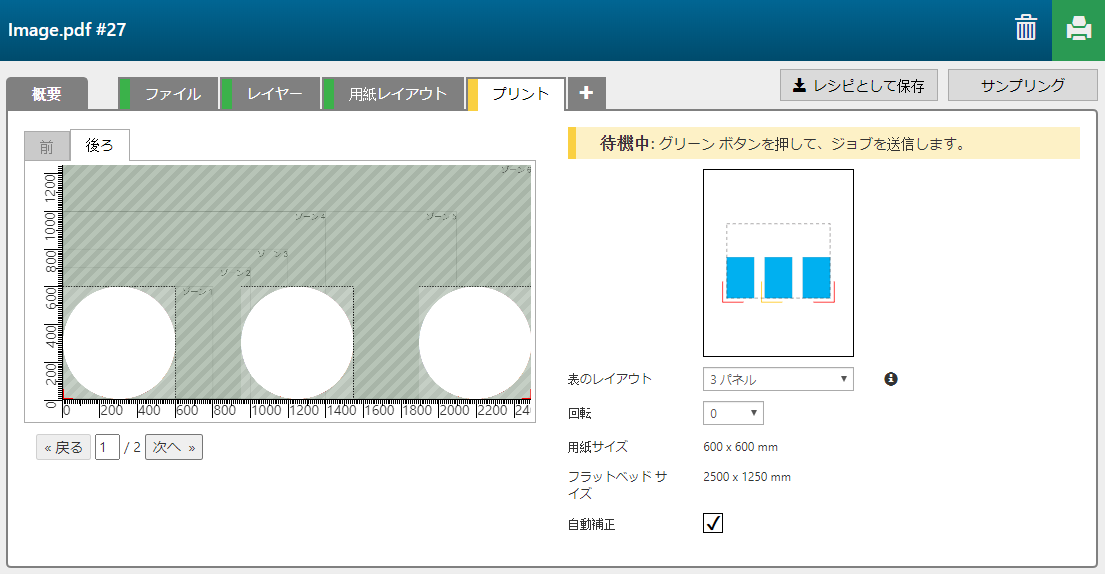Click the download icon on レシピとして保存
The width and height of the screenshot is (1105, 574).
(x=799, y=86)
